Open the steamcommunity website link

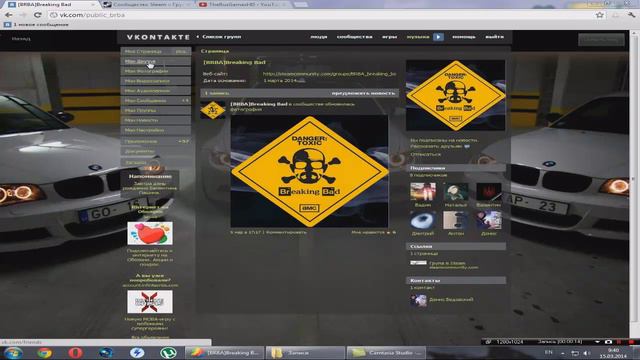pyautogui.click(x=329, y=74)
